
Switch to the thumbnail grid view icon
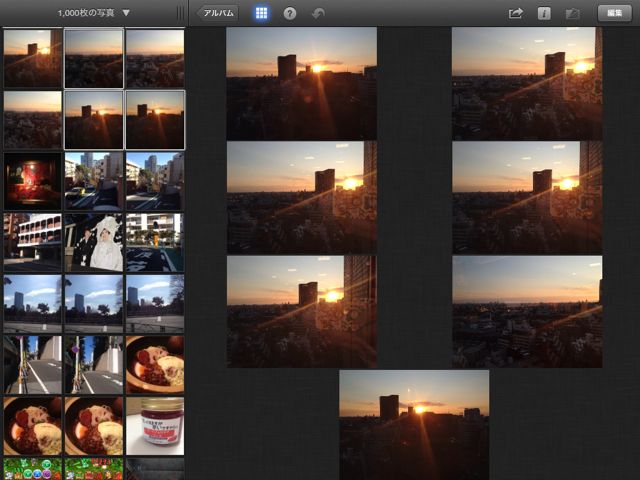[261, 13]
